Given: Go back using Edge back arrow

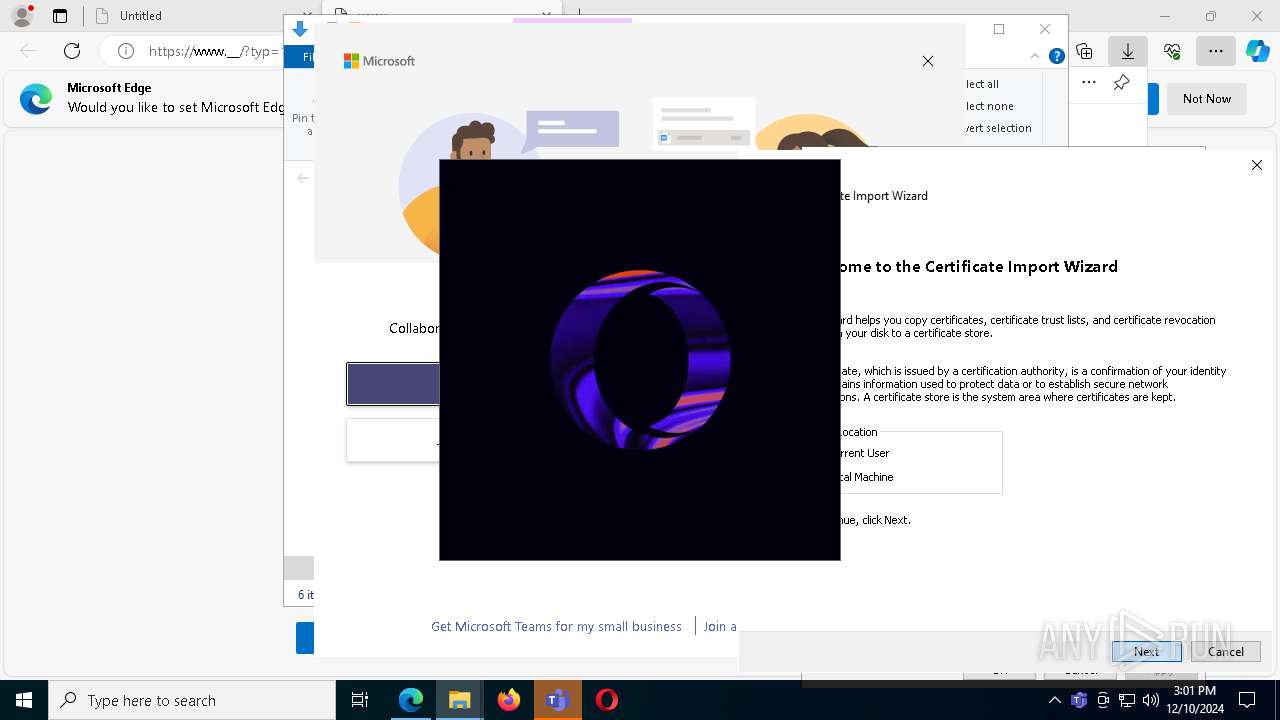Looking at the screenshot, I should pos(28,51).
